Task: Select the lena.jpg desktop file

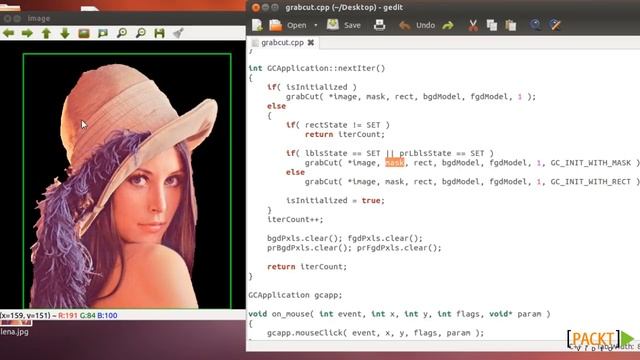Action: pos(15,332)
